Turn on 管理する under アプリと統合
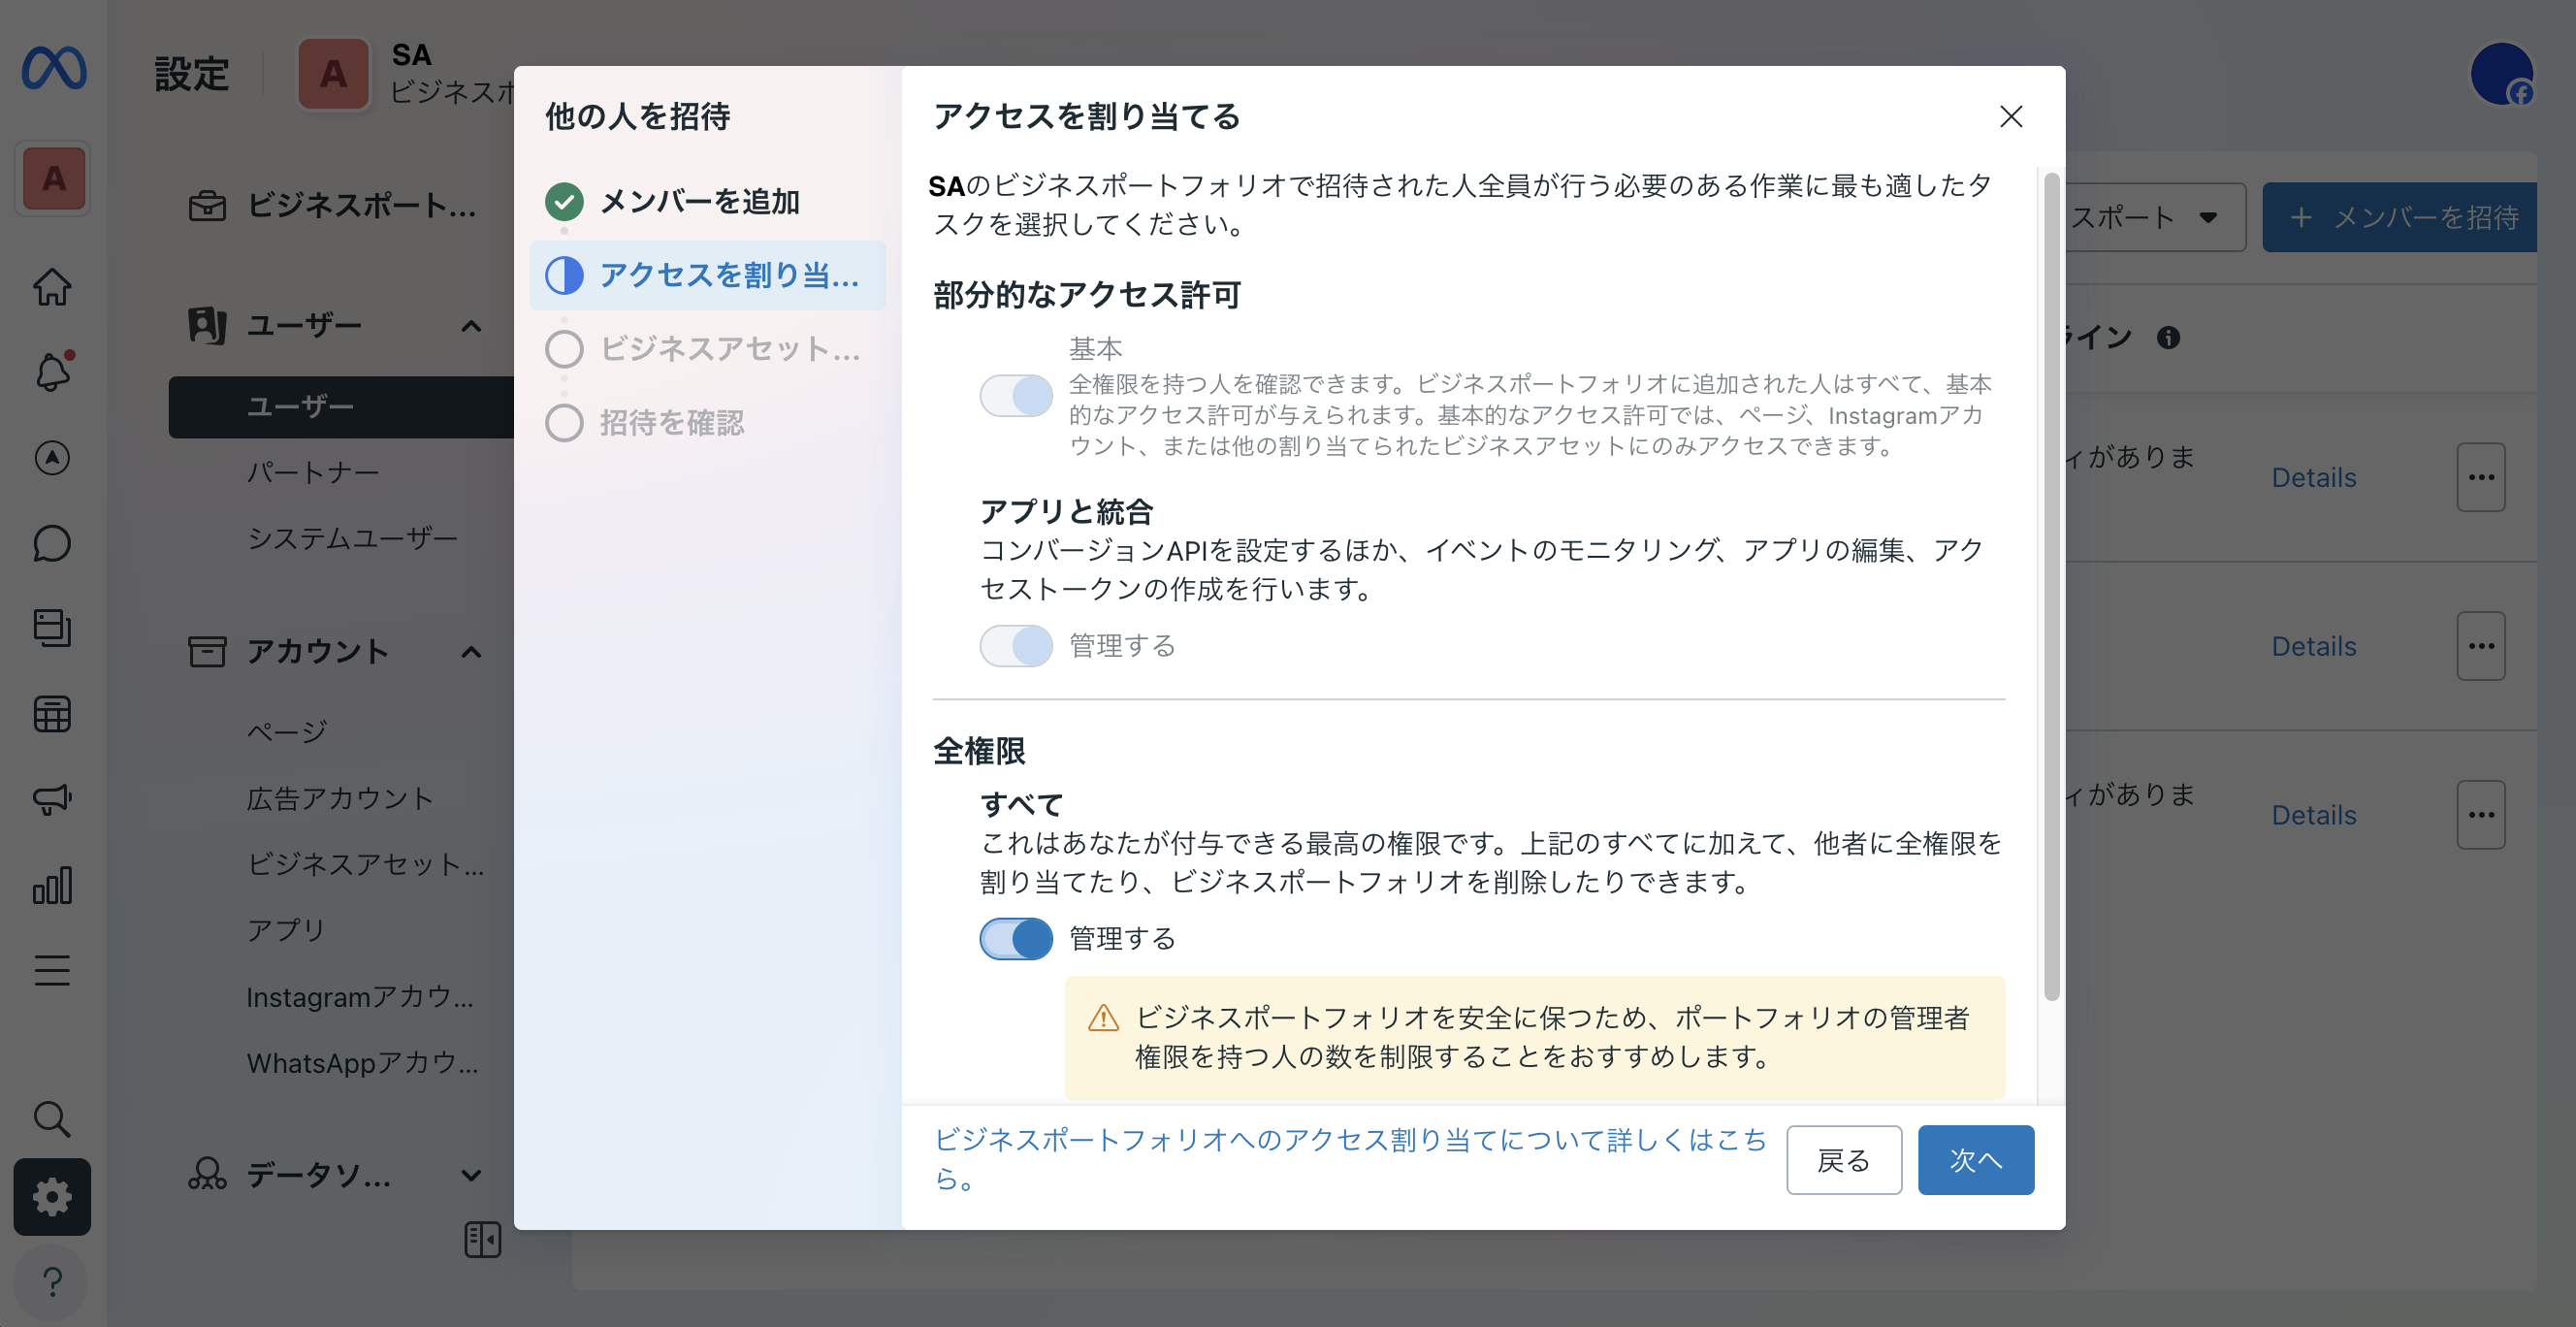 (x=1016, y=645)
